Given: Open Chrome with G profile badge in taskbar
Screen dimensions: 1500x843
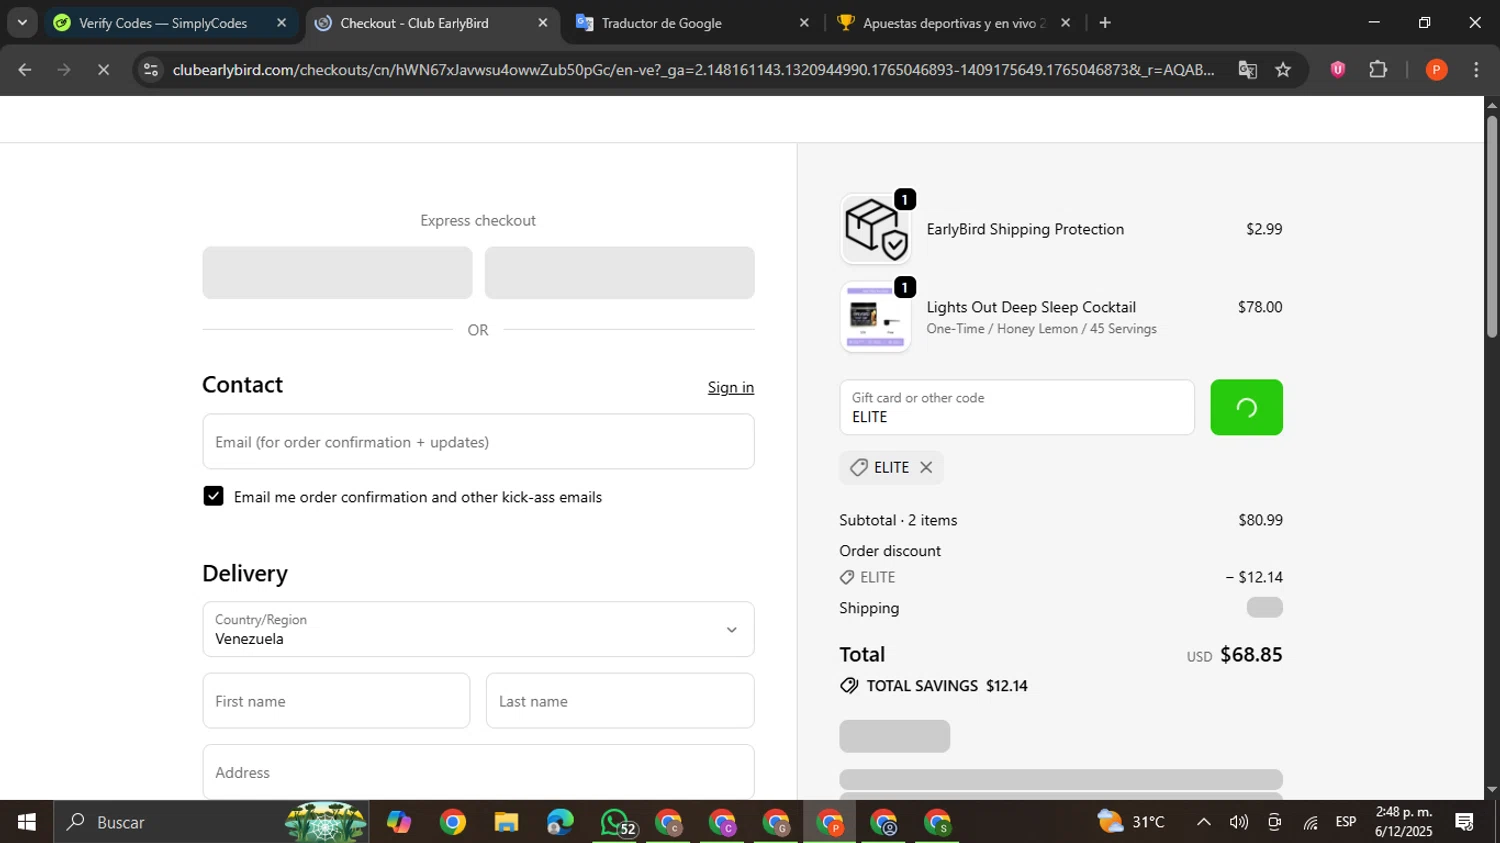Looking at the screenshot, I should coord(776,822).
